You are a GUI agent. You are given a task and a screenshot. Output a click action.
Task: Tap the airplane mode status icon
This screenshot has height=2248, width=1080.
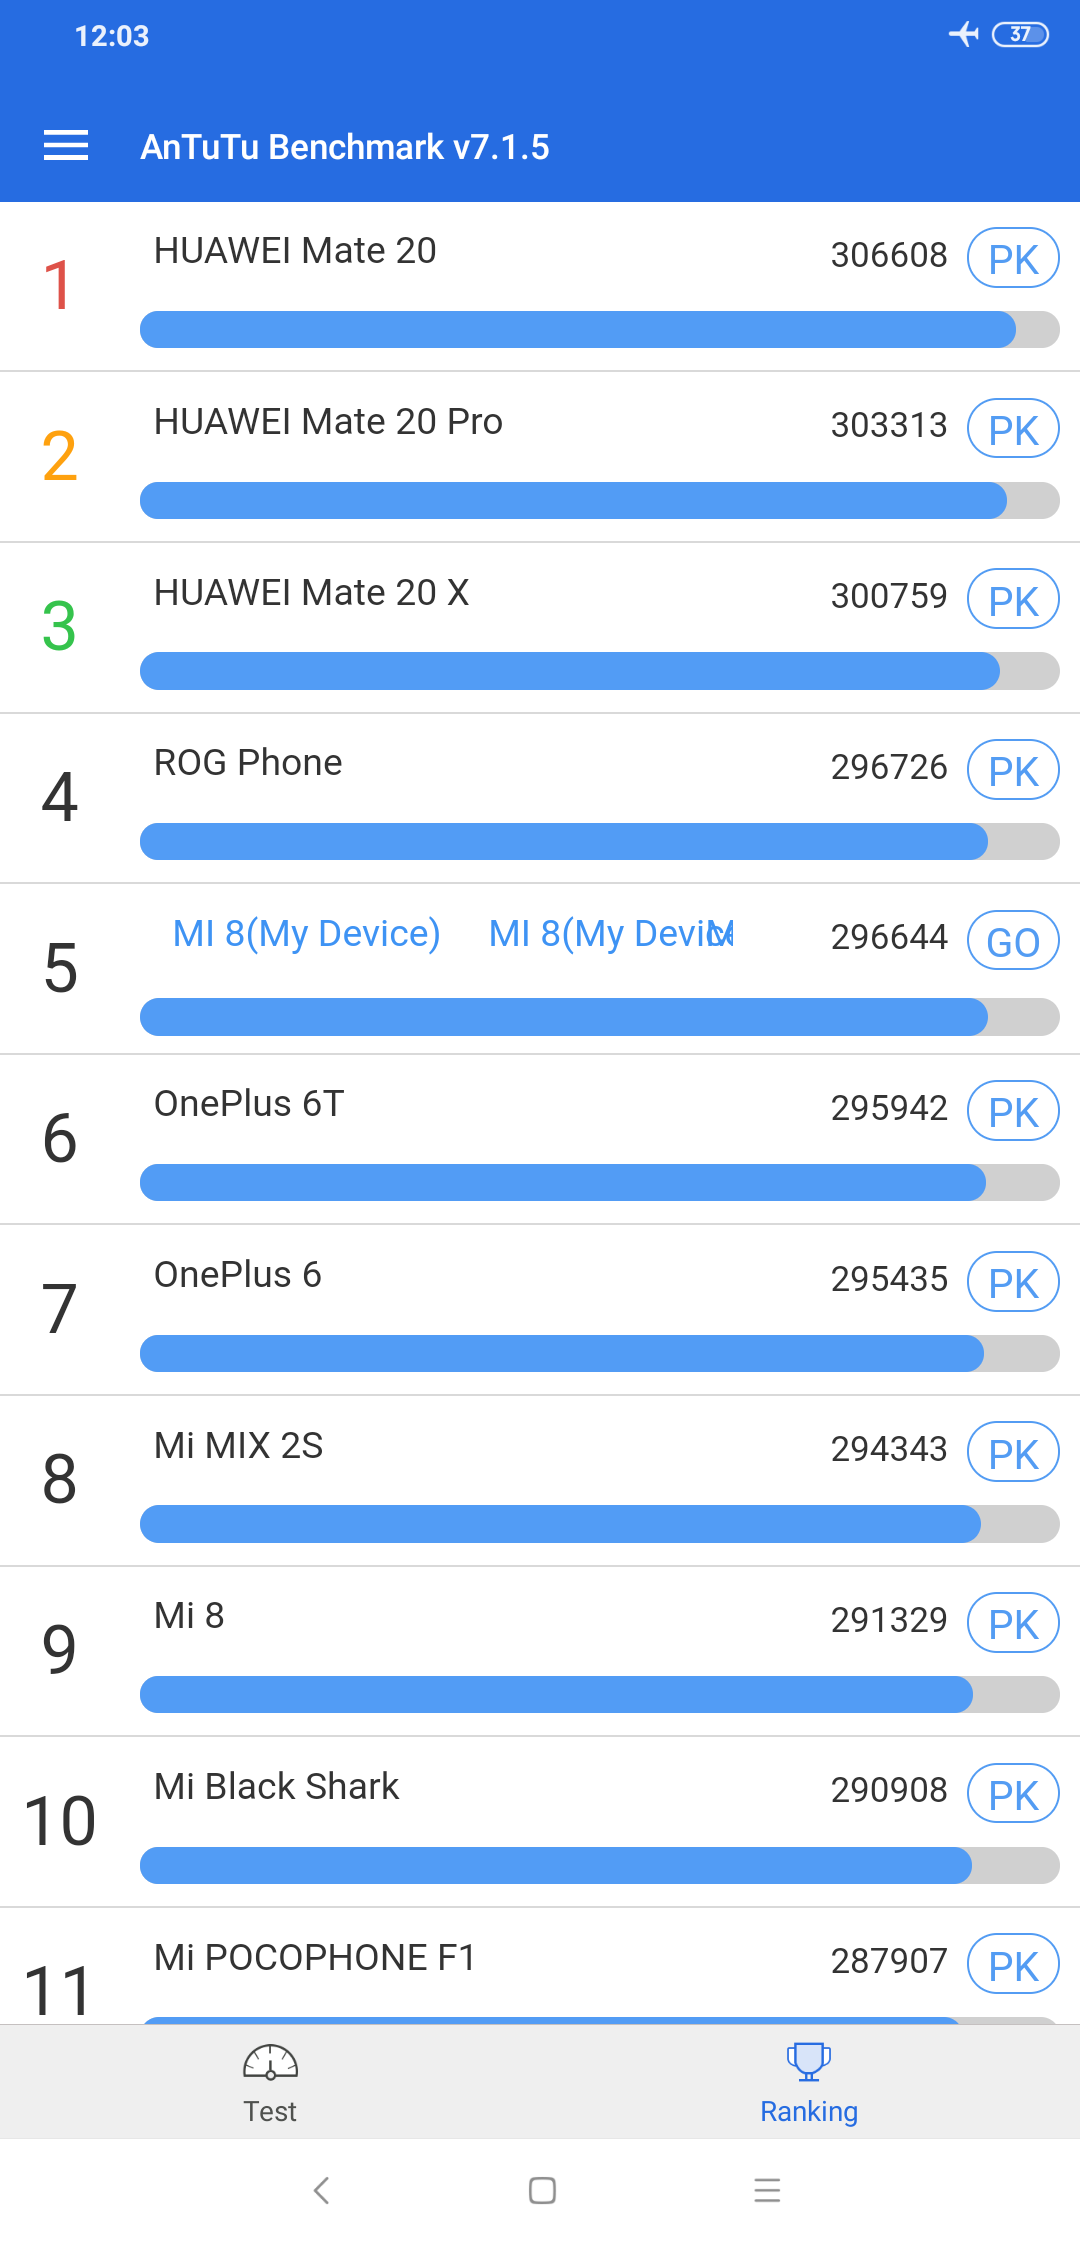[x=963, y=34]
